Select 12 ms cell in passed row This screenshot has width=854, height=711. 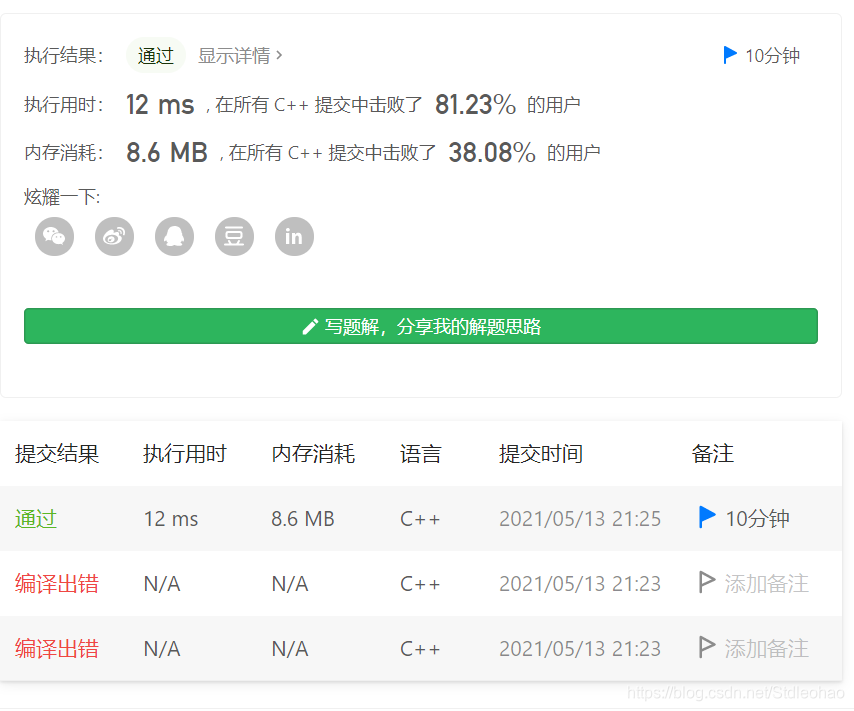pyautogui.click(x=171, y=519)
